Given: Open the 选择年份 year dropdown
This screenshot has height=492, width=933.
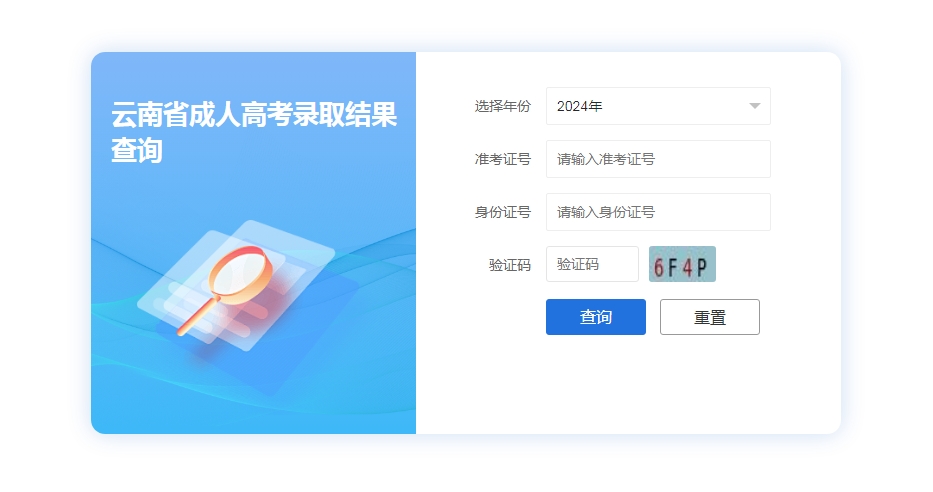Looking at the screenshot, I should click(x=658, y=106).
